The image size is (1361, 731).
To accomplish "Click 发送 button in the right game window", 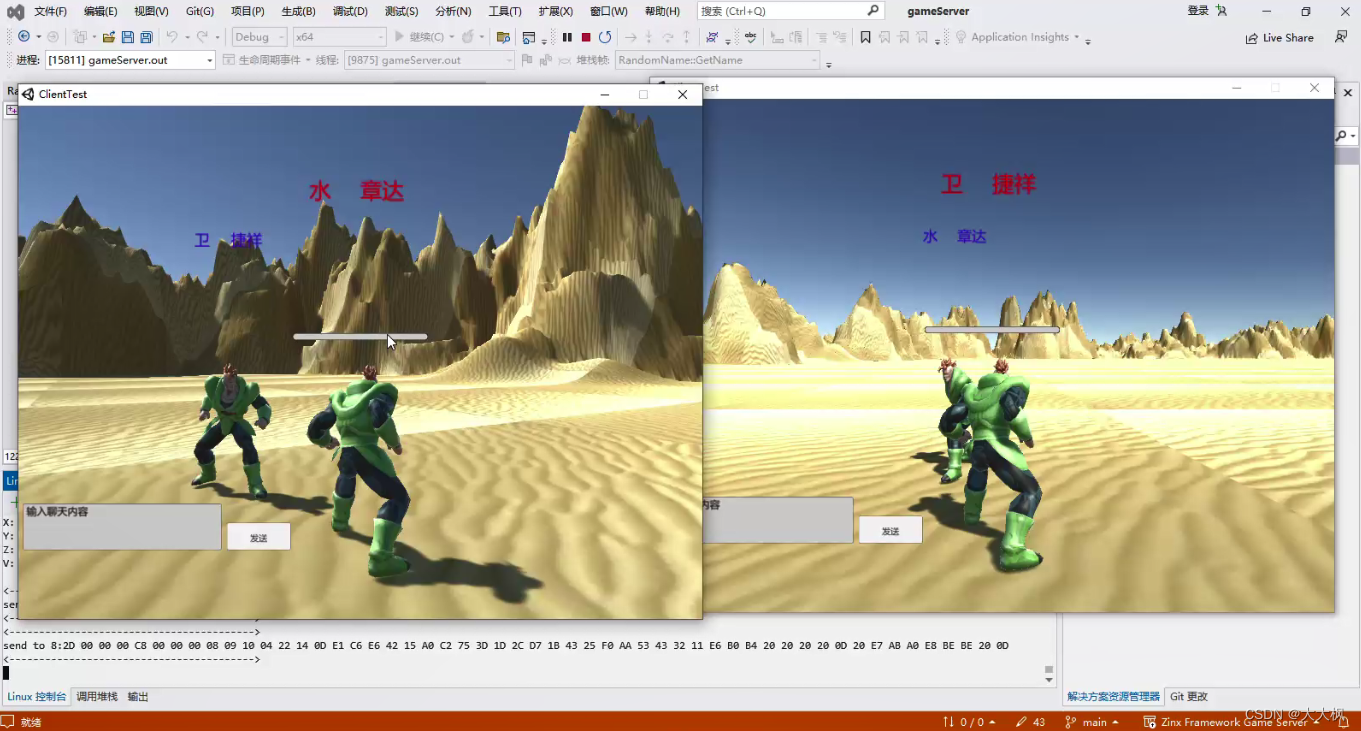I will click(890, 530).
